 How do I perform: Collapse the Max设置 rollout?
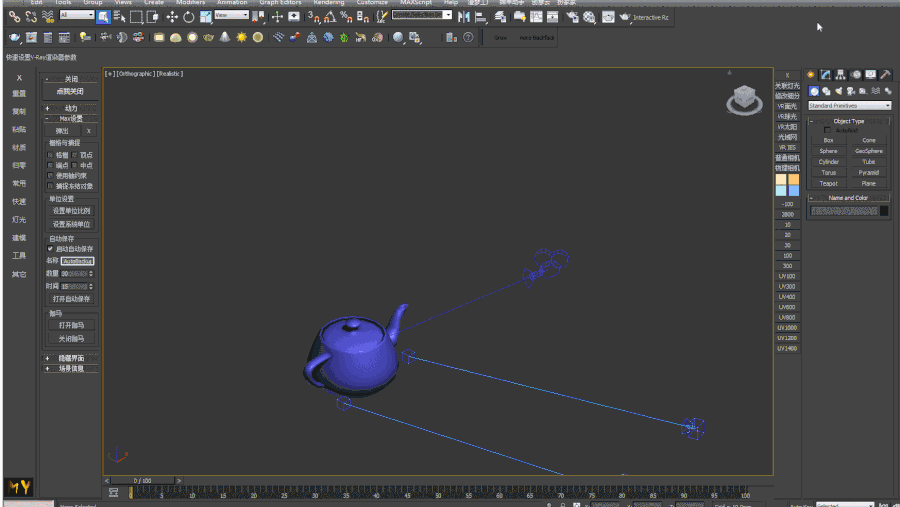coord(71,118)
